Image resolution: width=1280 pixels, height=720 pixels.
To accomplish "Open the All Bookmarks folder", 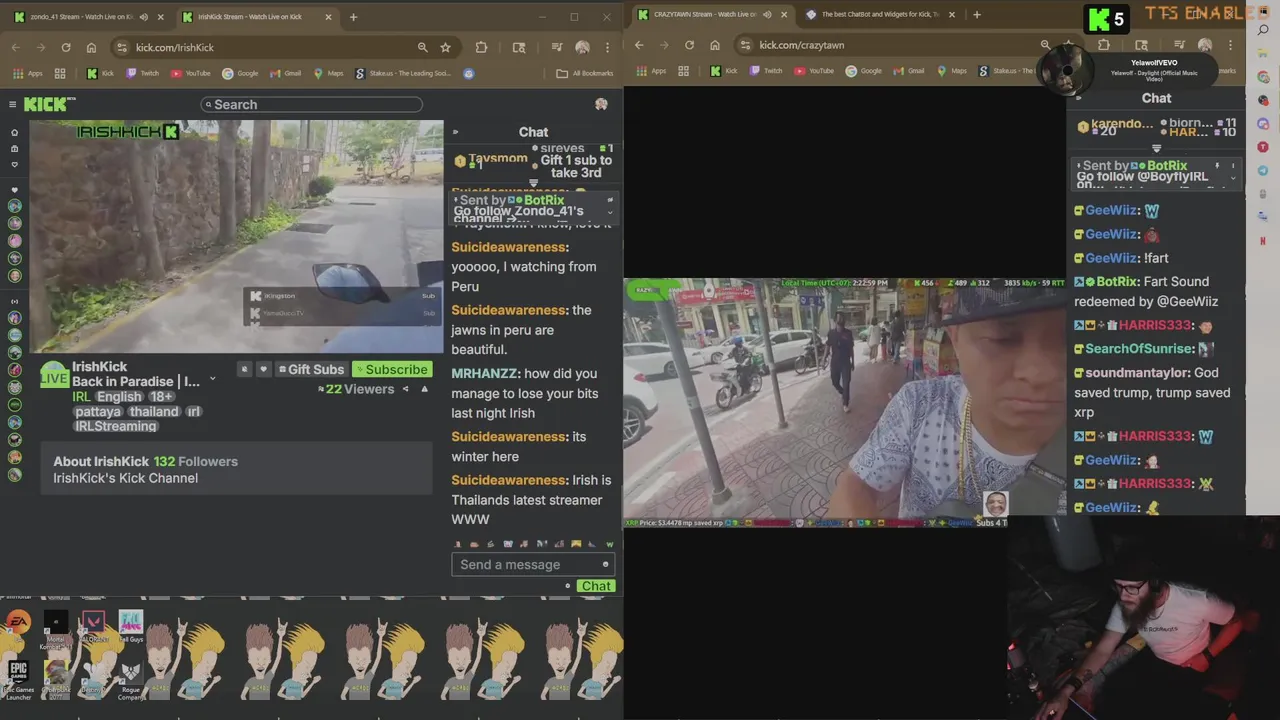I will coord(585,73).
